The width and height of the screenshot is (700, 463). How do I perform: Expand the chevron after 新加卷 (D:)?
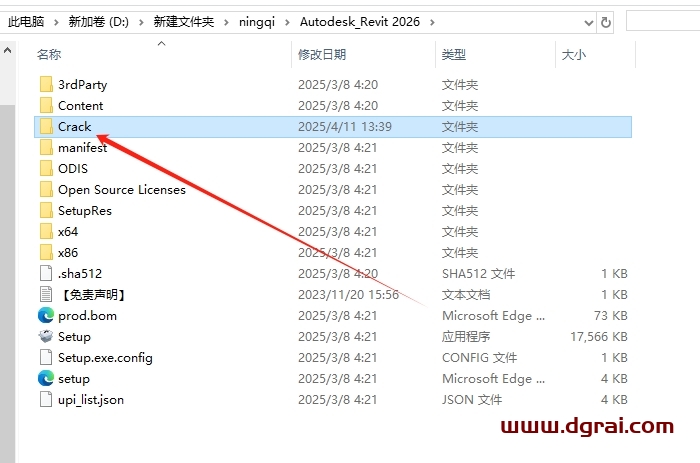[141, 22]
